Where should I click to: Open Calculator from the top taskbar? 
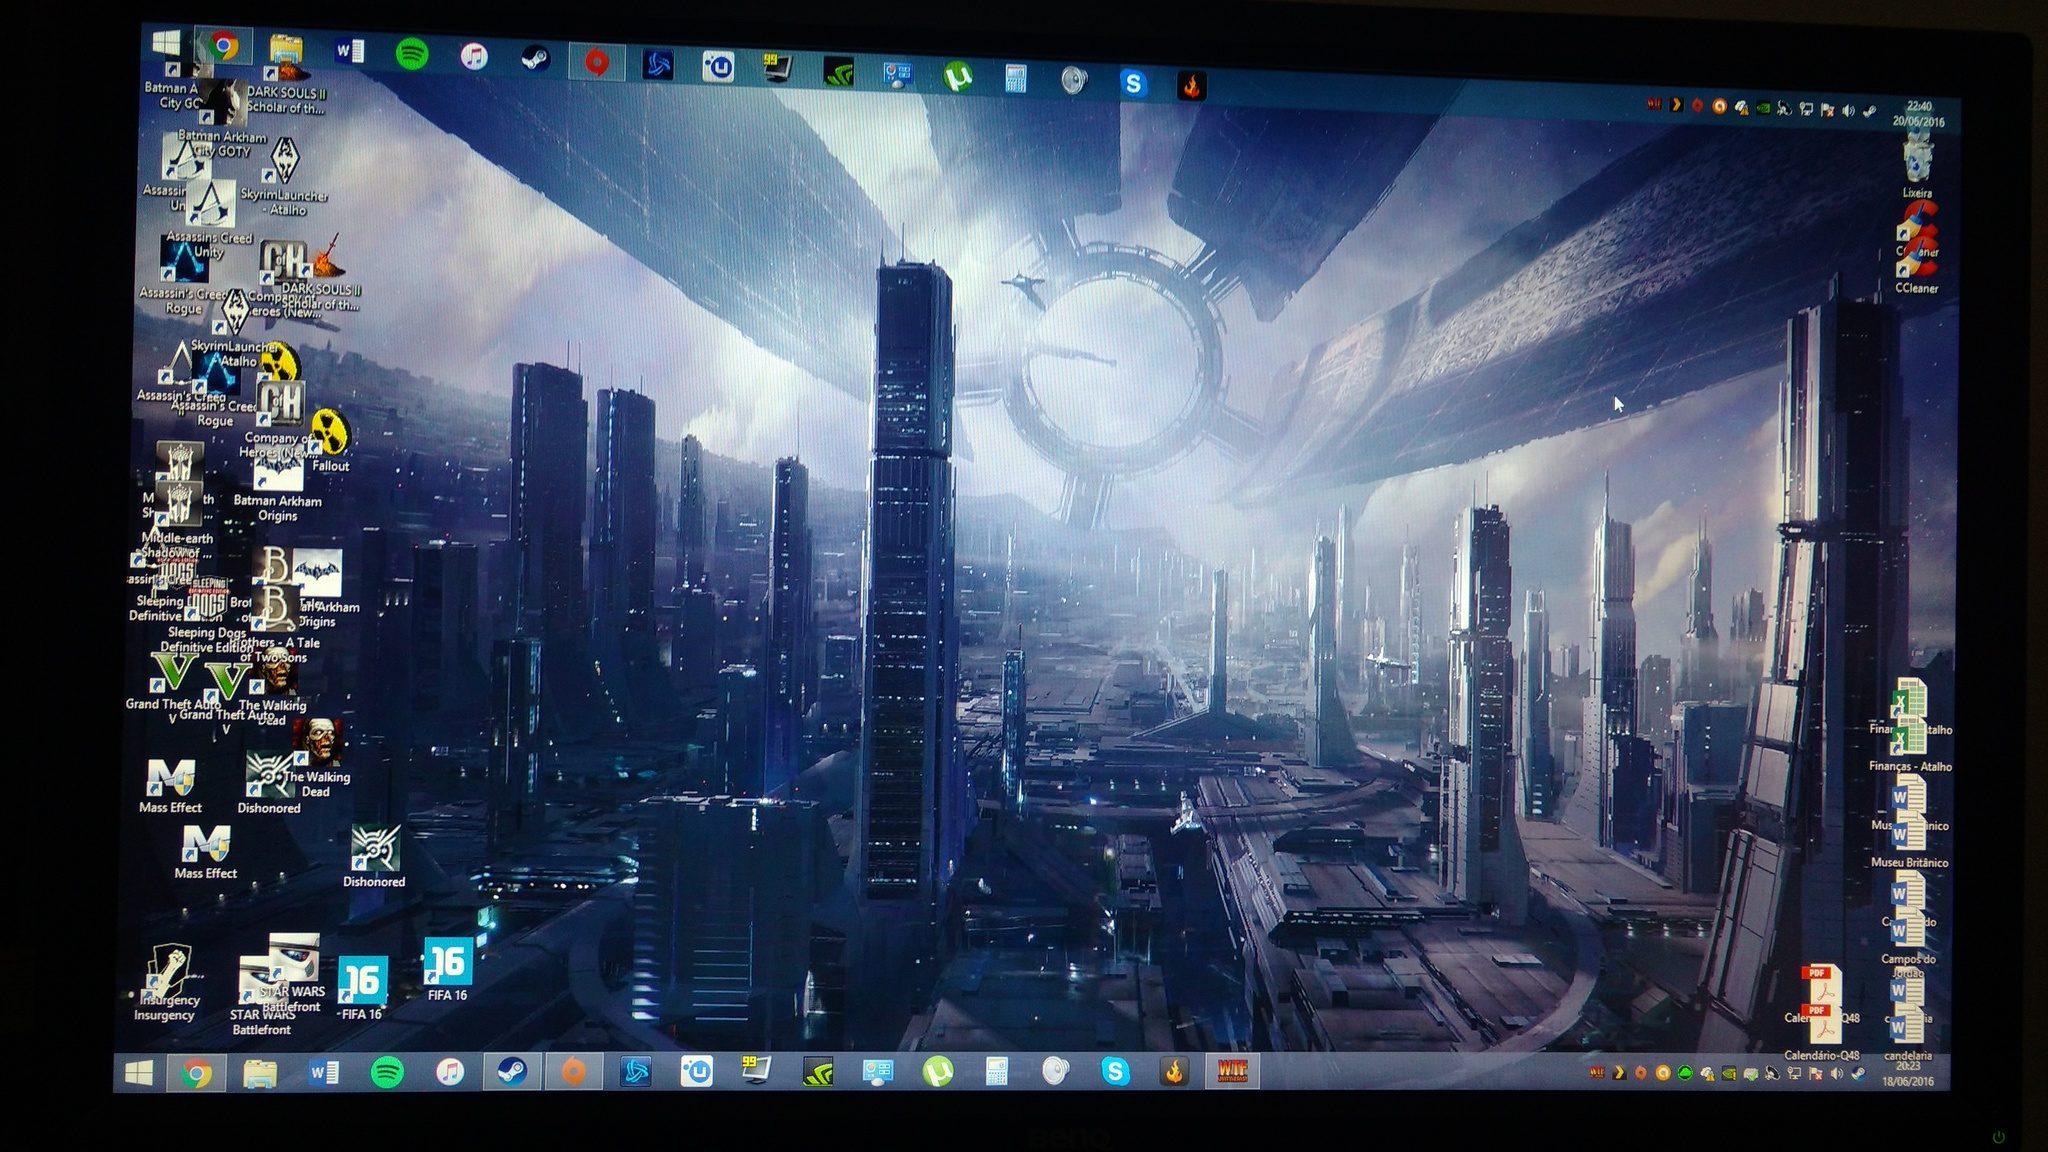[1015, 79]
